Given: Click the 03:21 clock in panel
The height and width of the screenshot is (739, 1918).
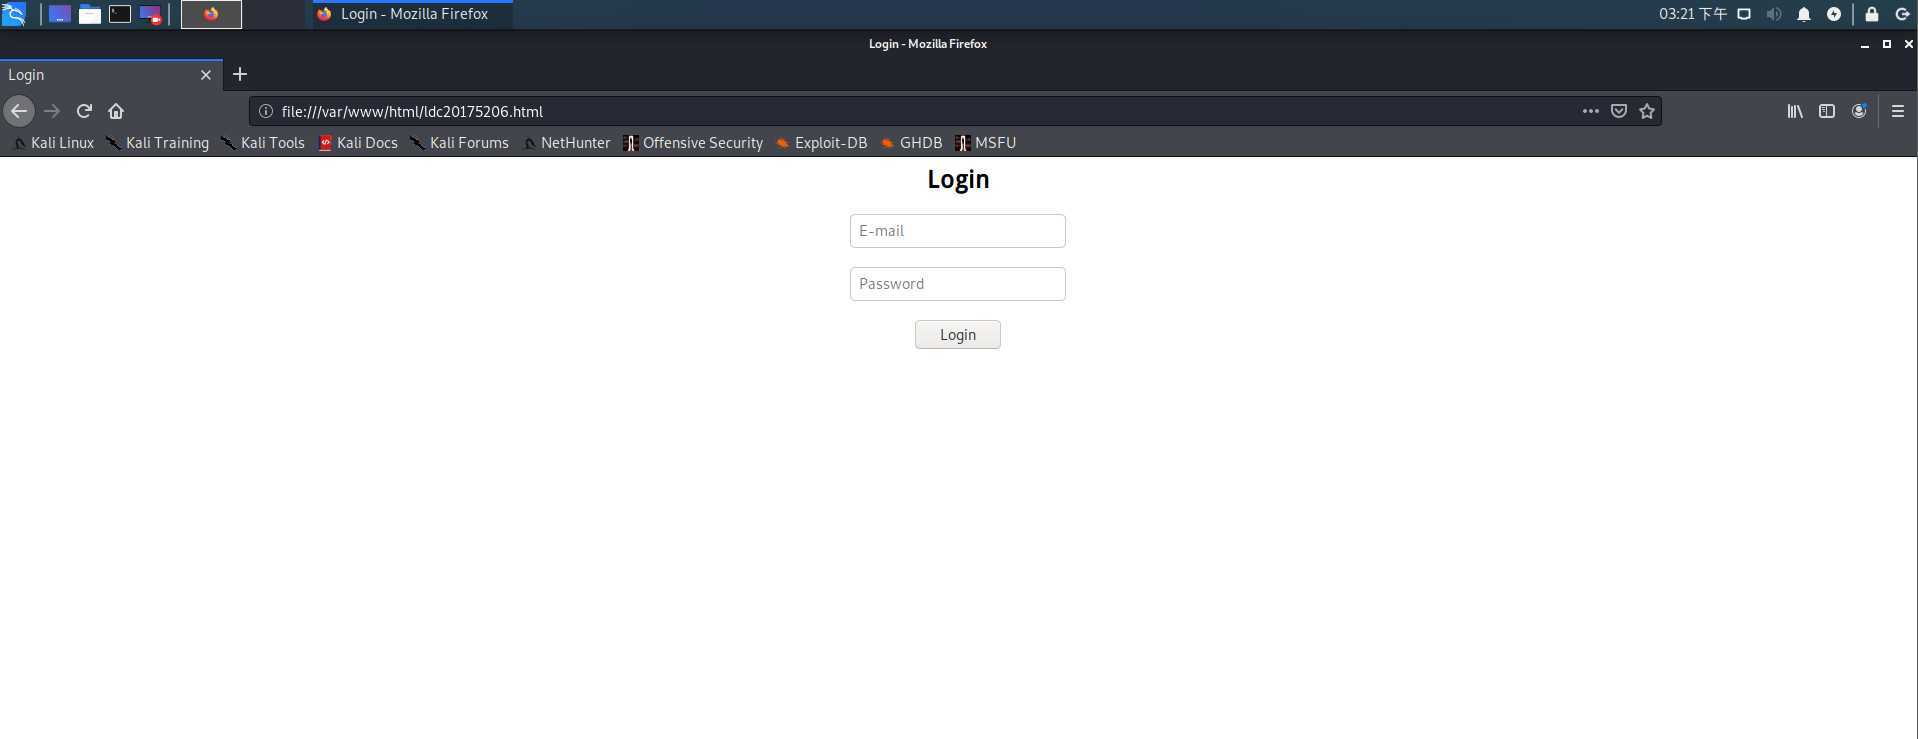Looking at the screenshot, I should coord(1693,14).
